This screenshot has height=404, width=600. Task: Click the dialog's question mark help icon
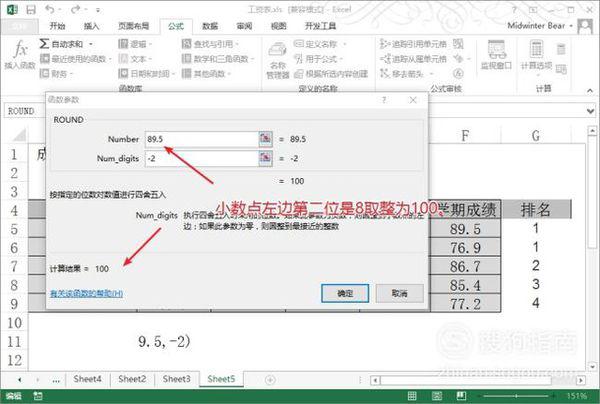tap(384, 101)
